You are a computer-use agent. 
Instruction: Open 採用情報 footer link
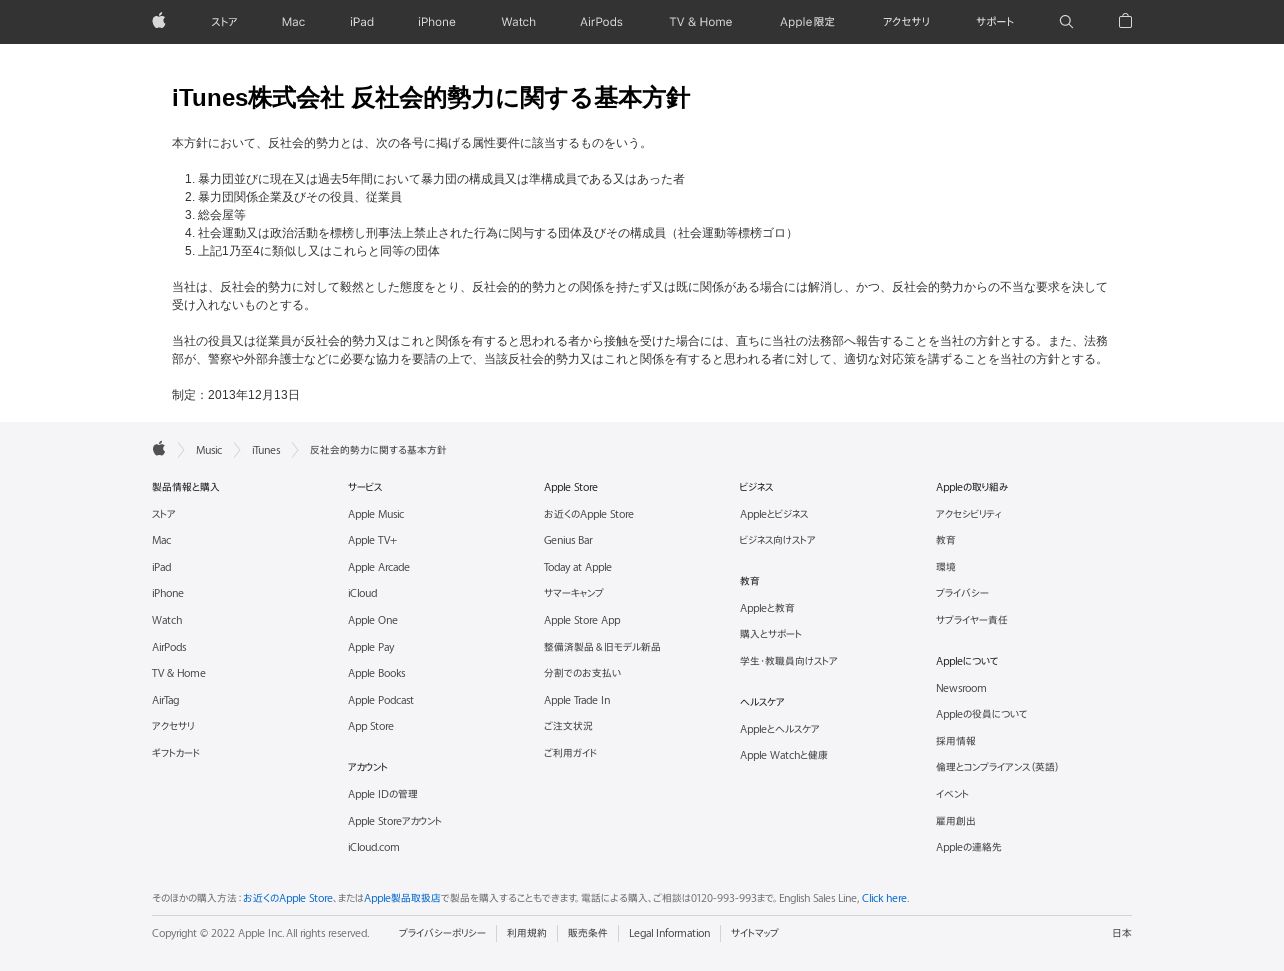(956, 741)
